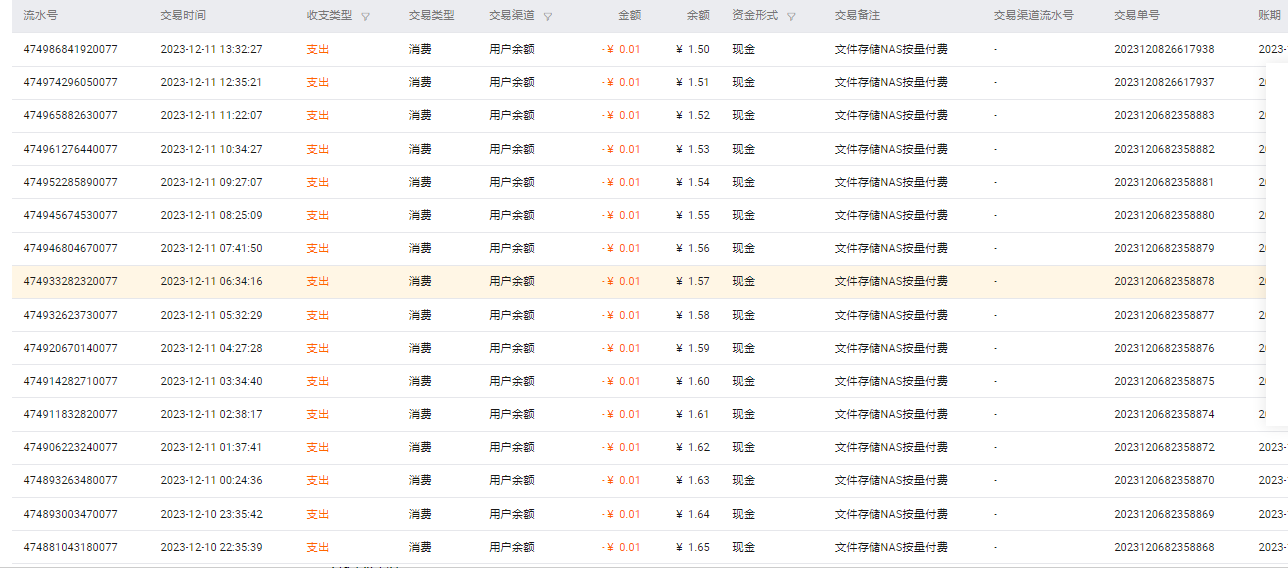This screenshot has height=568, width=1288.
Task: Click order number 2023120682358880
Action: pos(1164,216)
